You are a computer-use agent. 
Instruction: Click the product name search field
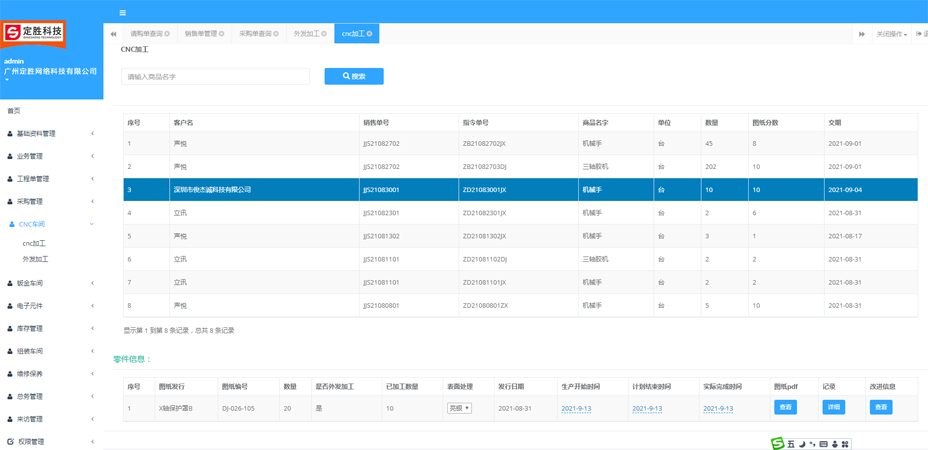(x=215, y=76)
